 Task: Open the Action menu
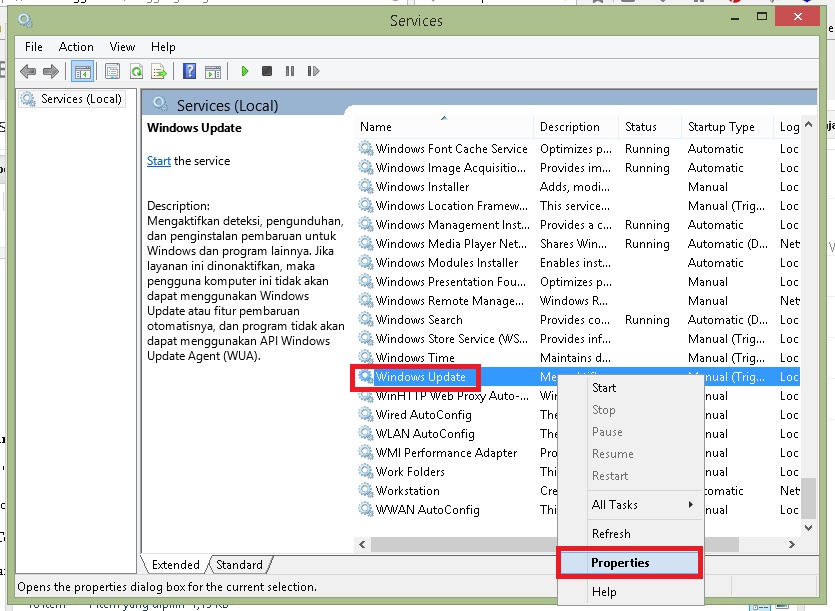(x=76, y=46)
